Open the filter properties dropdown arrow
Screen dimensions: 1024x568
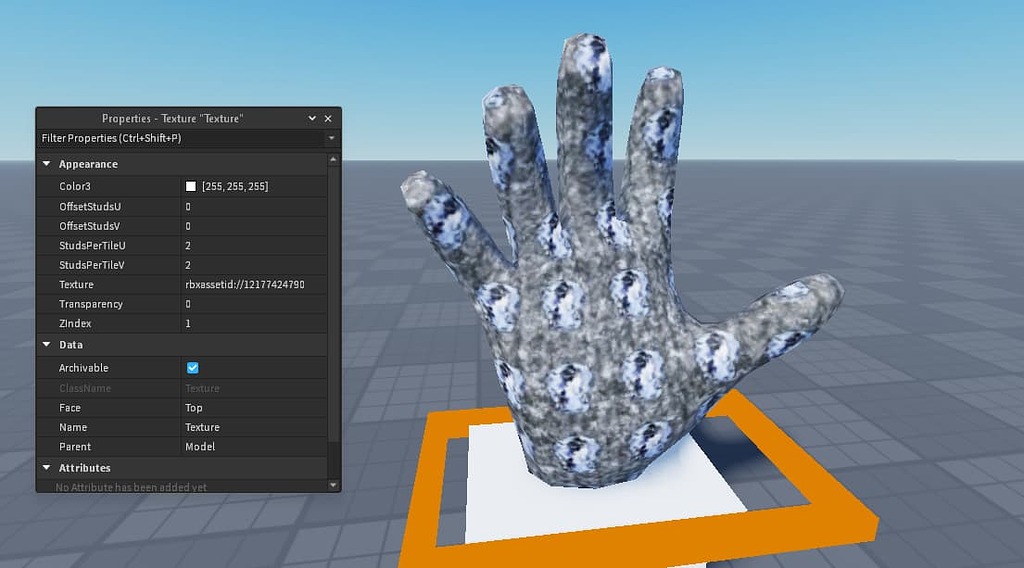[x=332, y=138]
